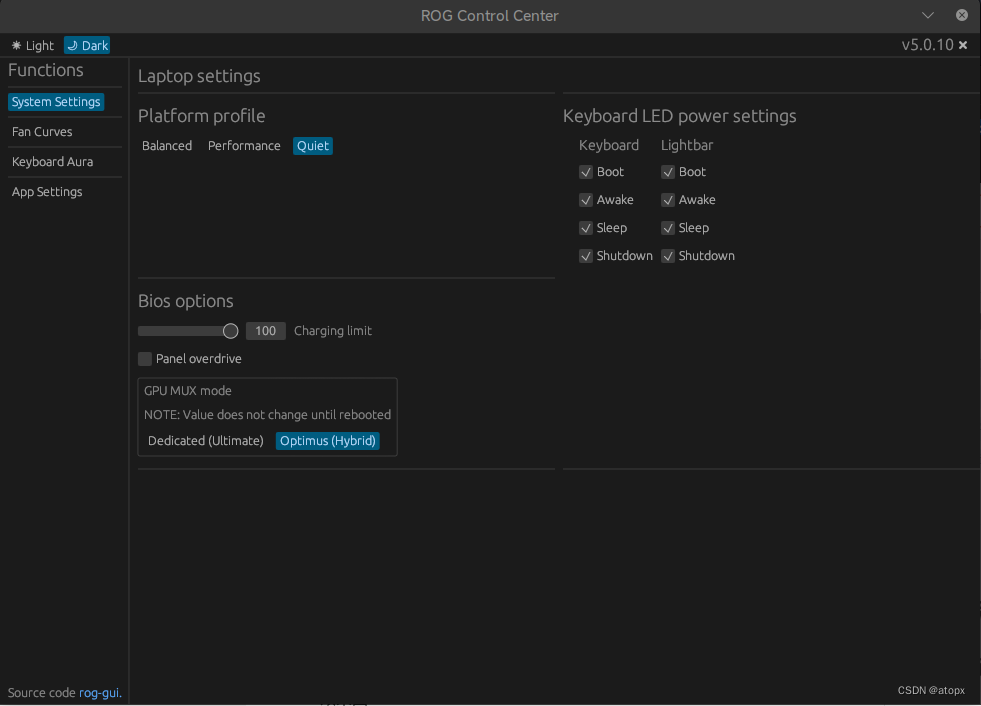Screen dimensions: 981x706
Task: Click the GPU MUX mode label
Action: point(188,391)
